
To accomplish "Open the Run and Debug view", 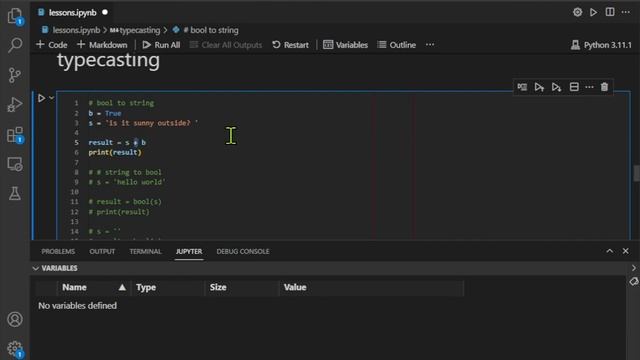I will (15, 105).
